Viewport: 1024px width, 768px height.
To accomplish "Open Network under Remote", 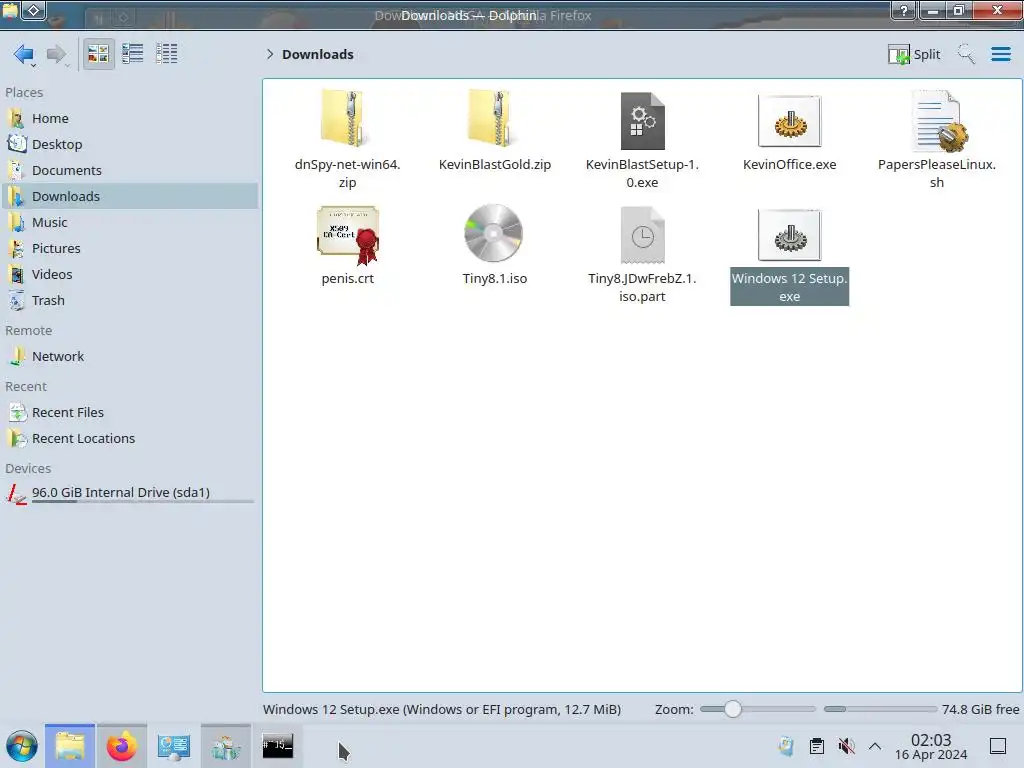I will coord(131,357).
